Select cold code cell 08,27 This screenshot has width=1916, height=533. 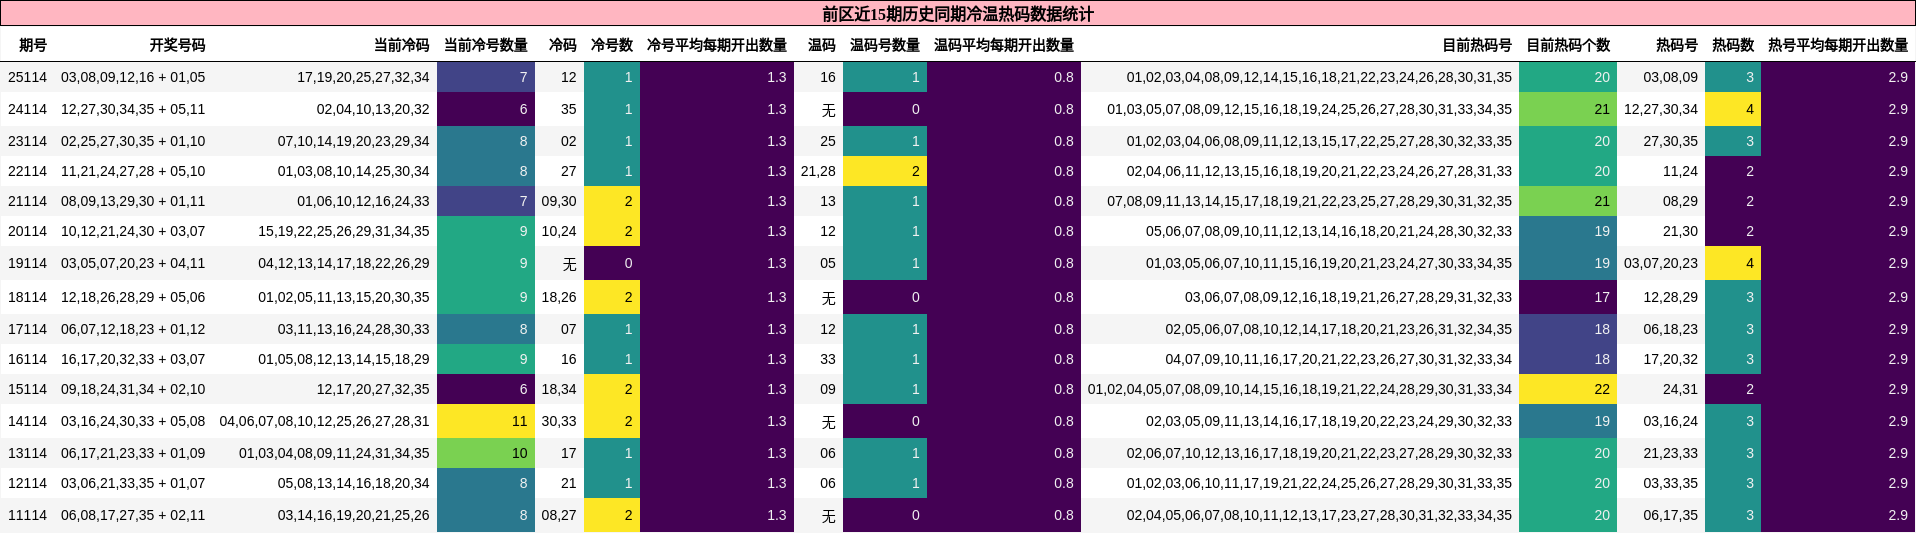559,515
